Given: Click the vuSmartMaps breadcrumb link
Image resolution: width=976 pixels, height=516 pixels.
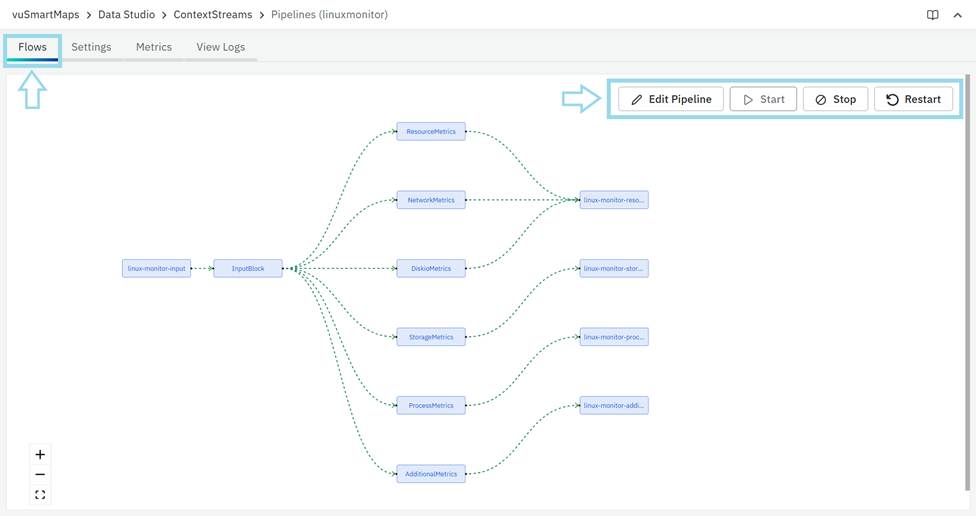Looking at the screenshot, I should tap(44, 15).
